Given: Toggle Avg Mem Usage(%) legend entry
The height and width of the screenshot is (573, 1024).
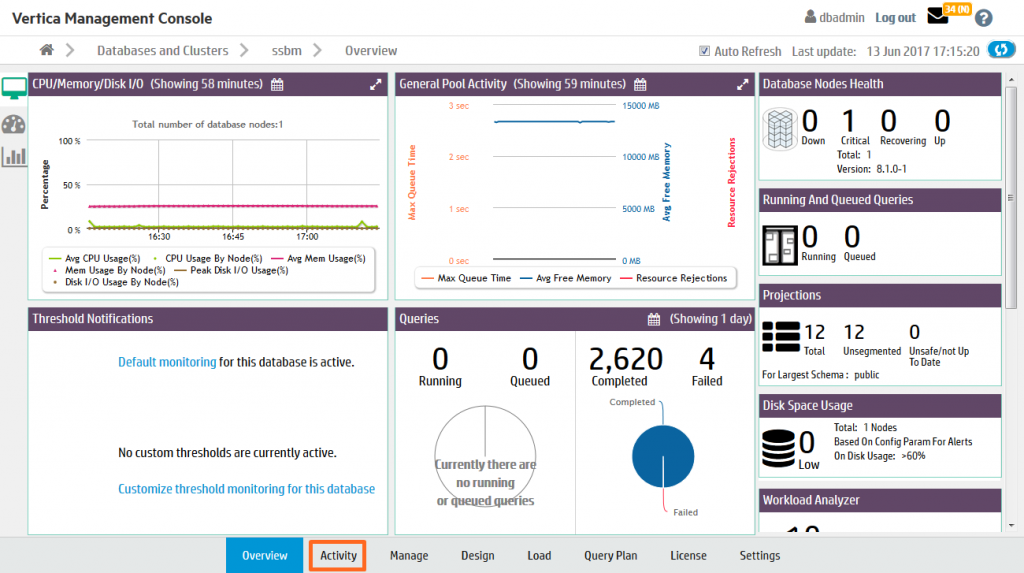Looking at the screenshot, I should point(318,259).
